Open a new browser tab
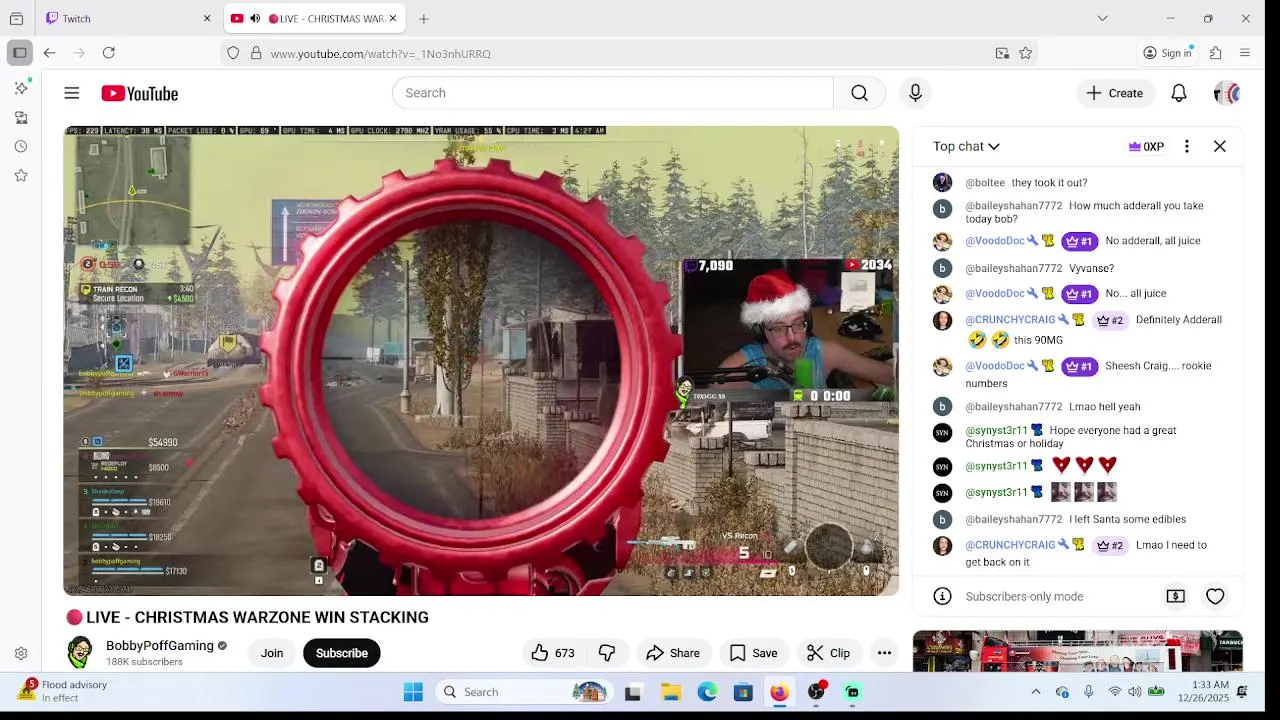1280x720 pixels. (424, 18)
